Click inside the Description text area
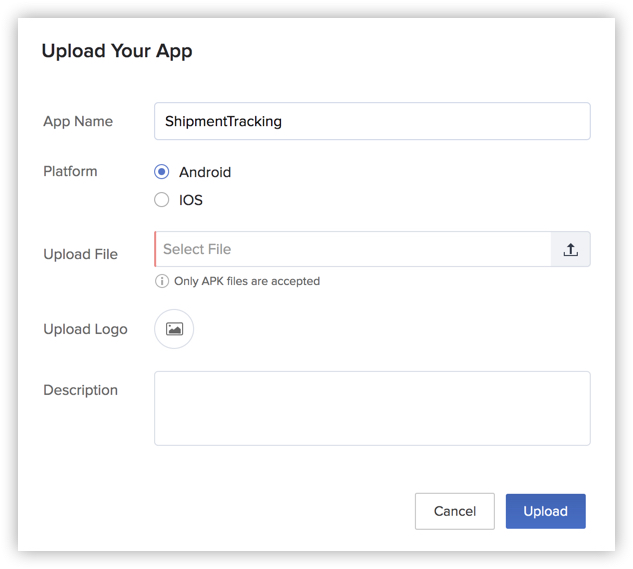 tap(372, 408)
